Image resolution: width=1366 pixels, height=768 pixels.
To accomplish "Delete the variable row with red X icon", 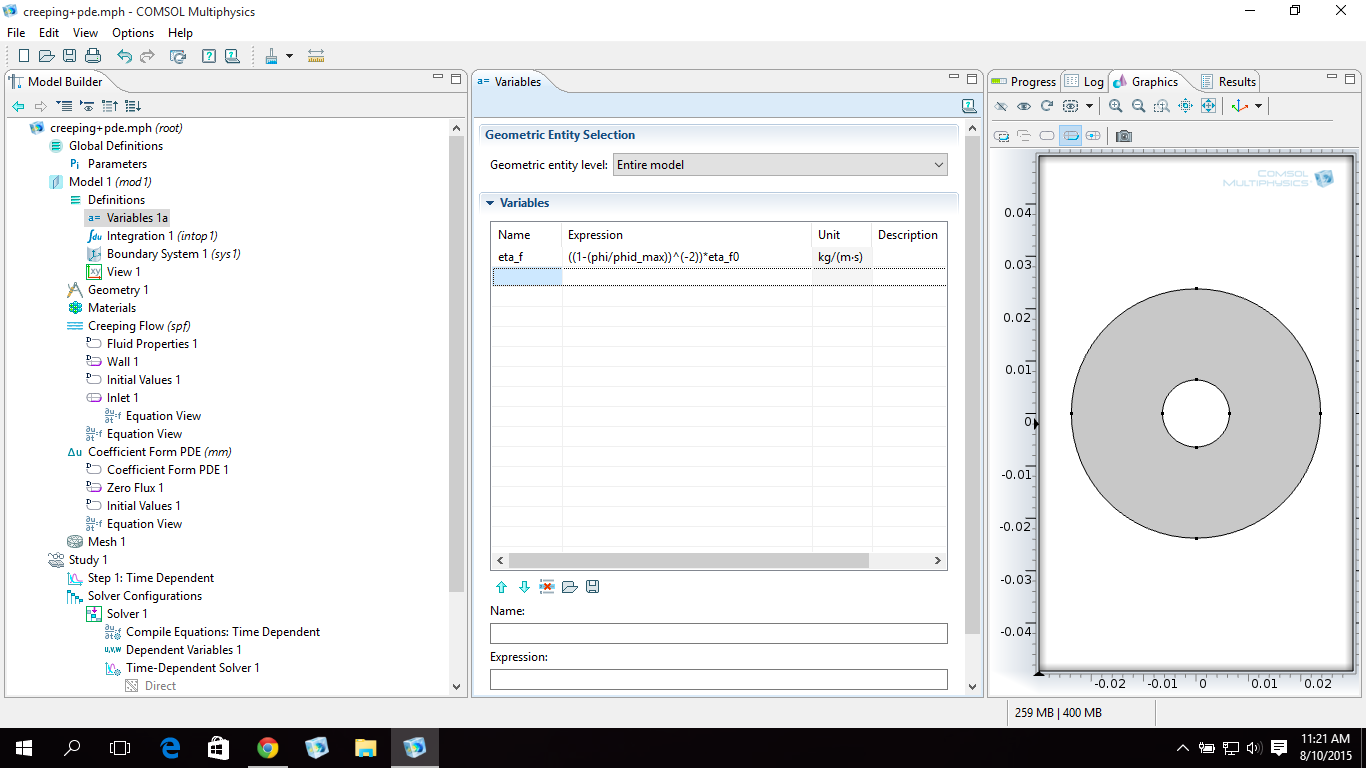I will (547, 587).
